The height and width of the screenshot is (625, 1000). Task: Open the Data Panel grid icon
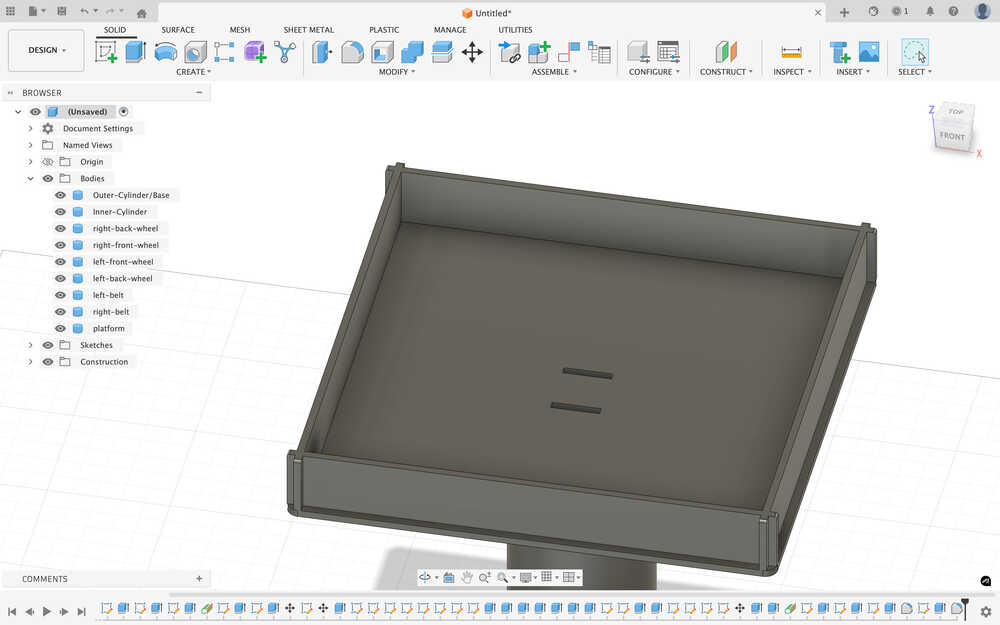coord(10,11)
